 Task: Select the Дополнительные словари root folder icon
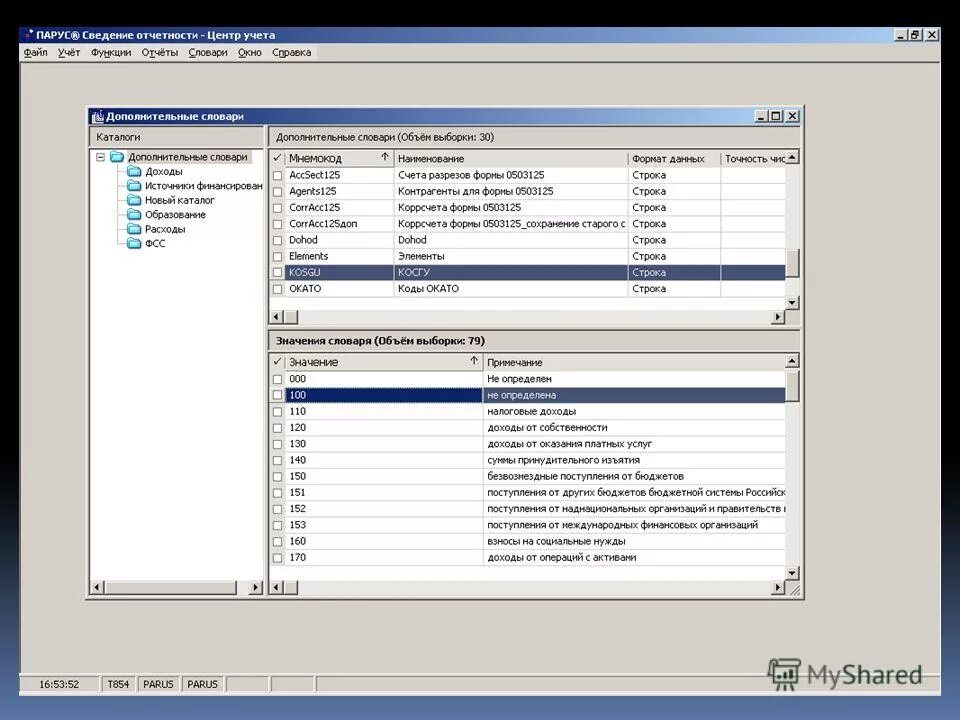pyautogui.click(x=117, y=157)
